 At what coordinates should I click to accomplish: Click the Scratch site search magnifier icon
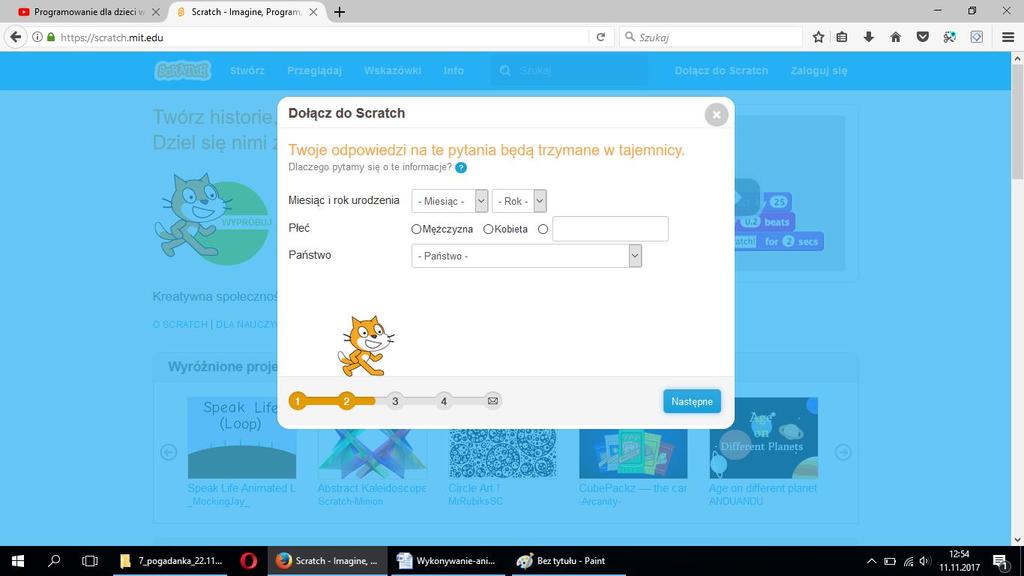click(505, 71)
